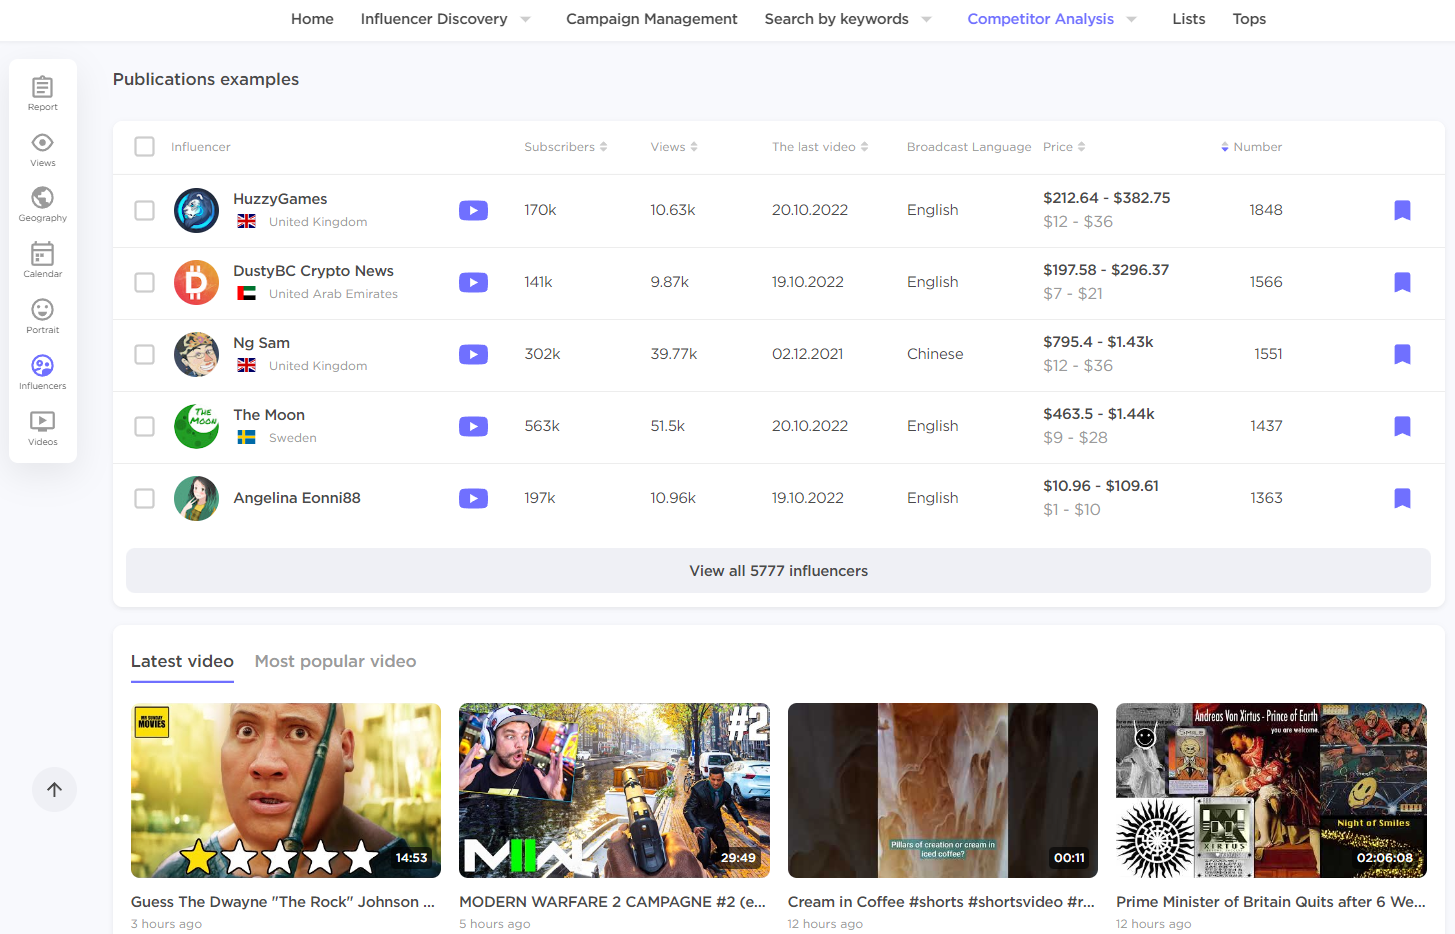Open Ng Sam influencer name link
The height and width of the screenshot is (934, 1455).
pyautogui.click(x=261, y=343)
